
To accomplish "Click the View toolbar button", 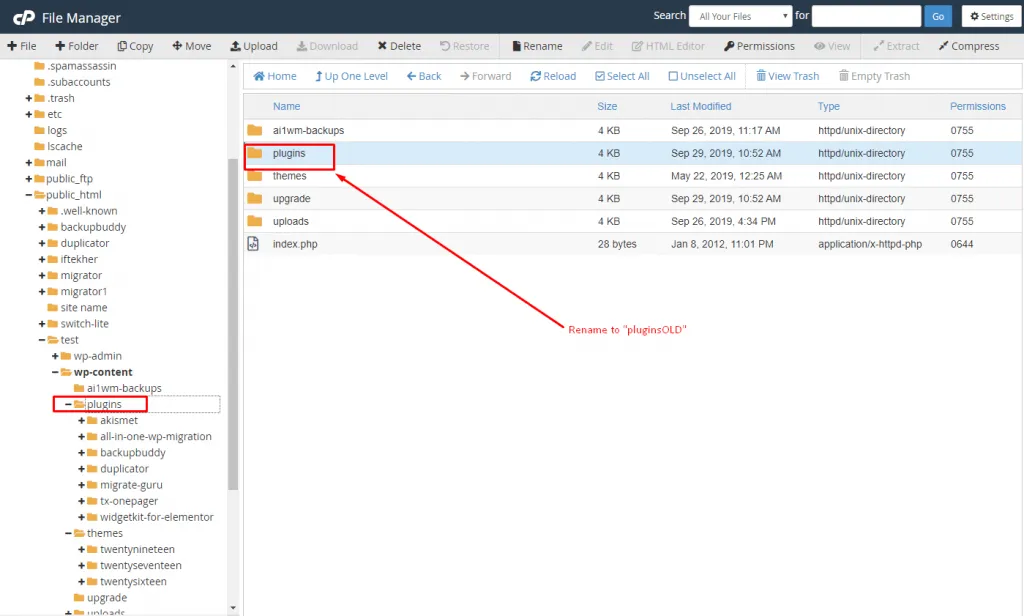I will [x=832, y=46].
